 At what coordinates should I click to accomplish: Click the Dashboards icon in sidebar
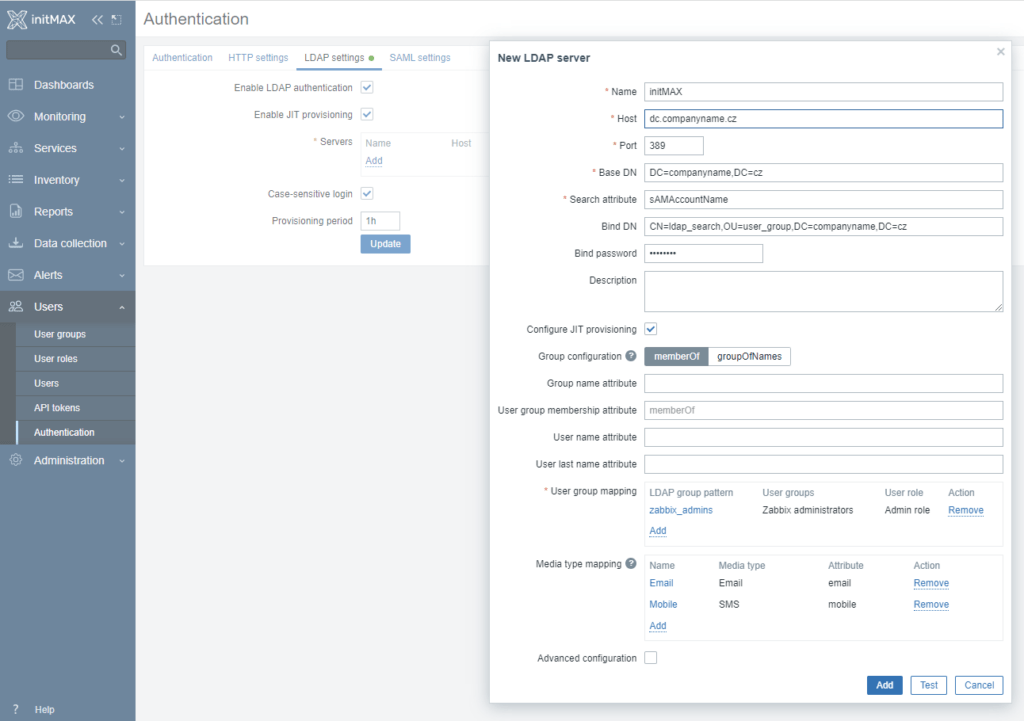[16, 85]
